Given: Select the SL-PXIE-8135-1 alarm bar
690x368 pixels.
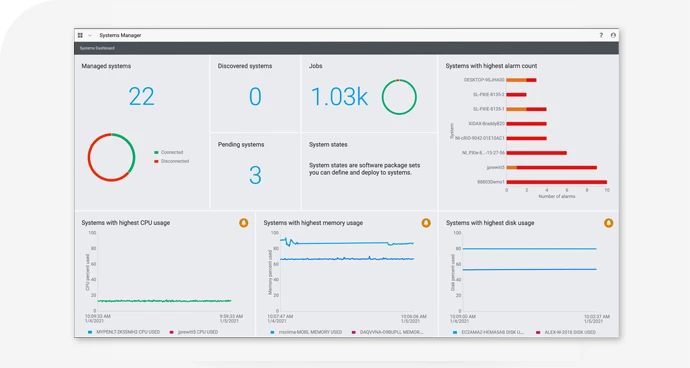Looking at the screenshot, I should click(x=526, y=109).
